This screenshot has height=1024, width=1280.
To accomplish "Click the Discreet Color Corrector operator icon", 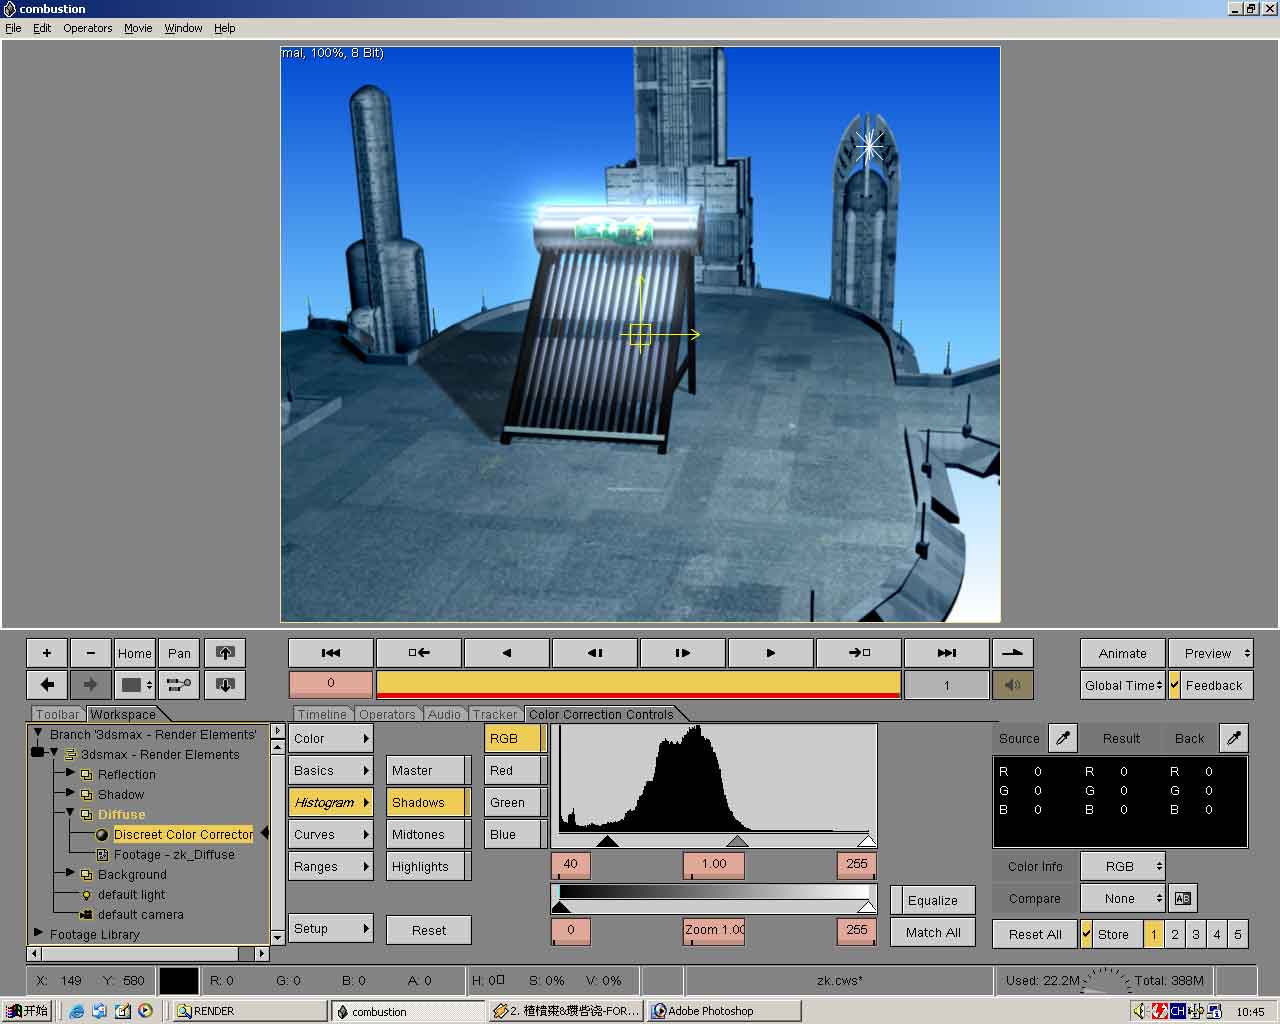I will (x=102, y=835).
